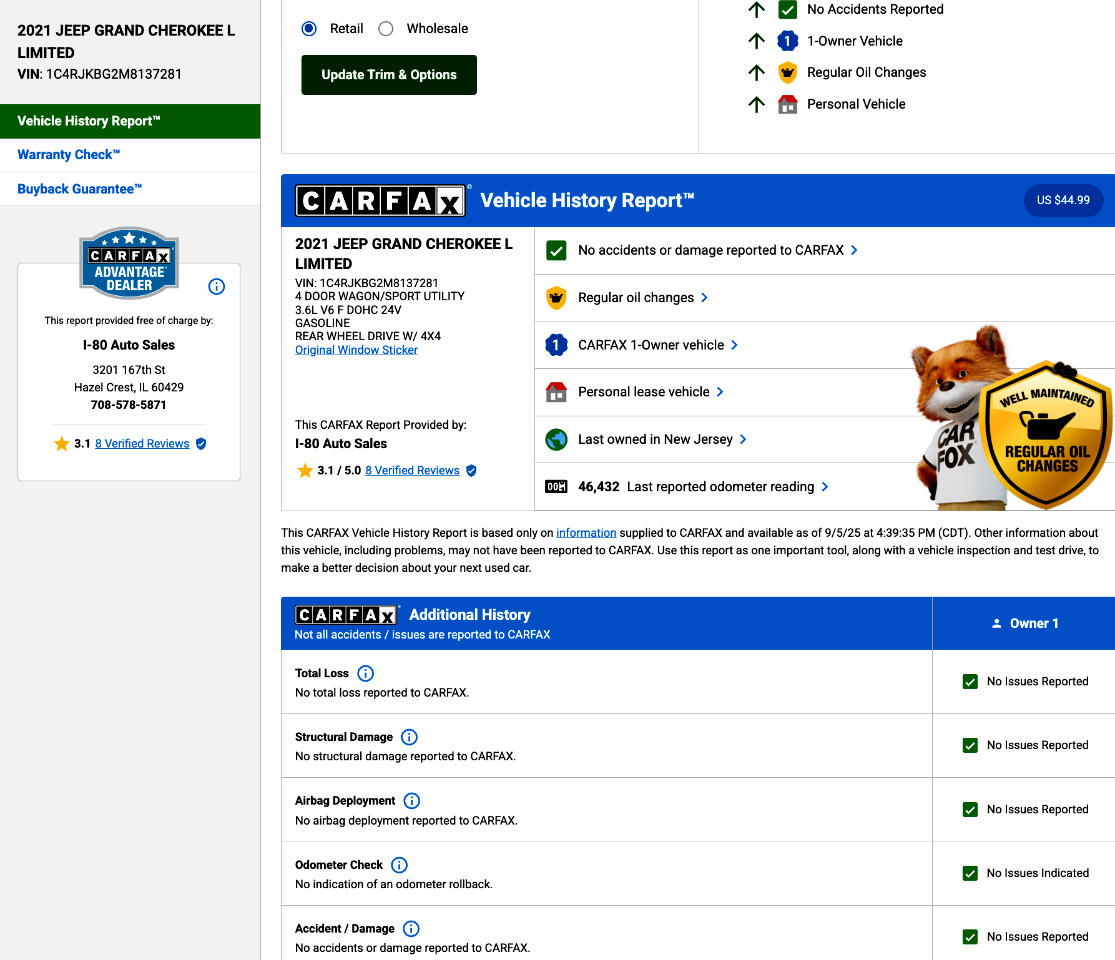Click Accident / Damage info icon
Image resolution: width=1115 pixels, height=960 pixels.
[x=411, y=929]
